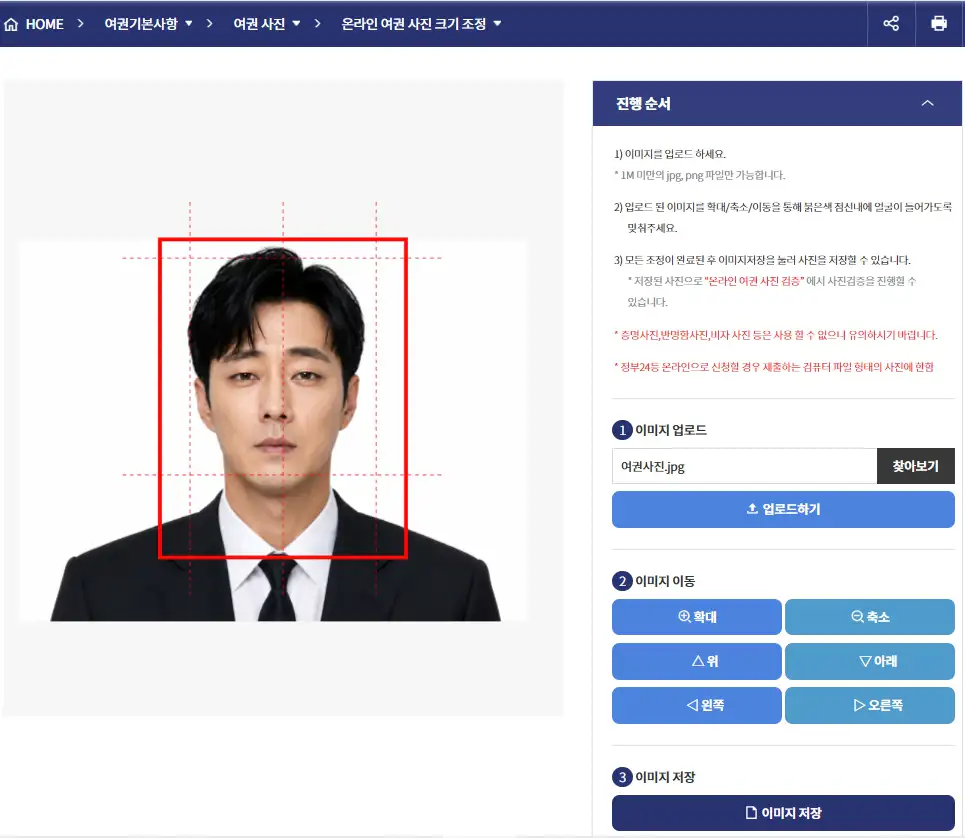
Task: Open the 여권 사진 breadcrumb dropdown
Action: (266, 24)
